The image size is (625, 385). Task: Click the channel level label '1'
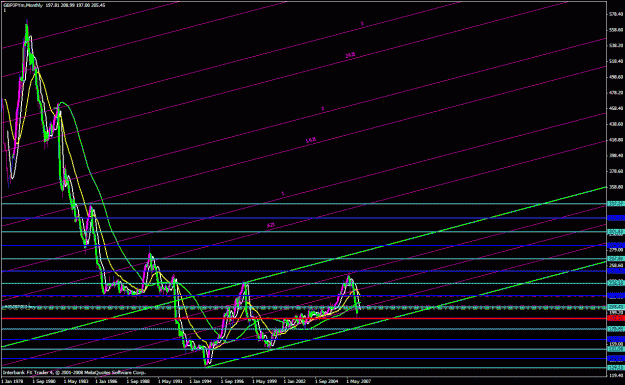[x=283, y=194]
